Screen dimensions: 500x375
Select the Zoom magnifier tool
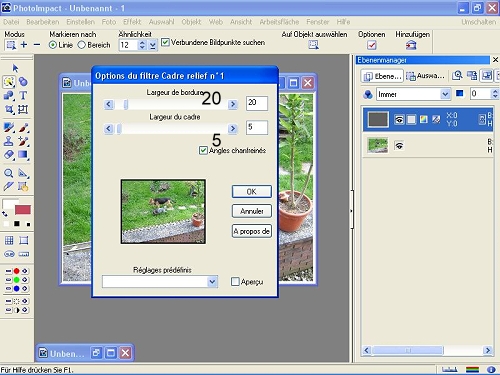coord(9,173)
